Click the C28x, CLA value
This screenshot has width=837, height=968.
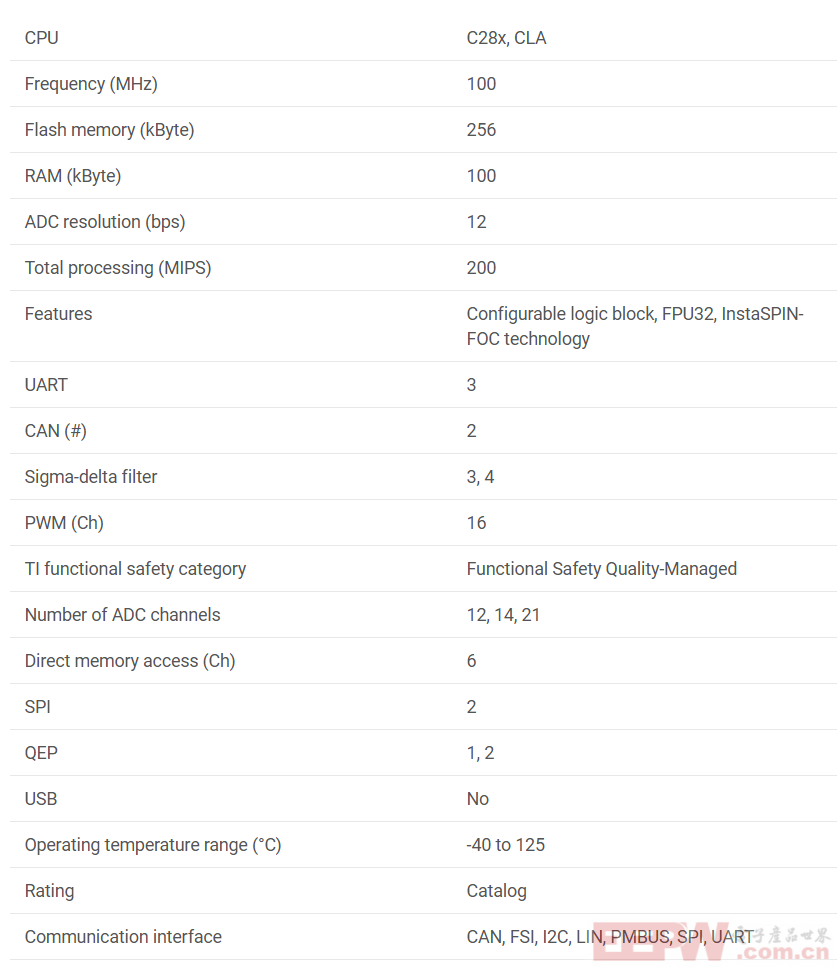click(506, 38)
